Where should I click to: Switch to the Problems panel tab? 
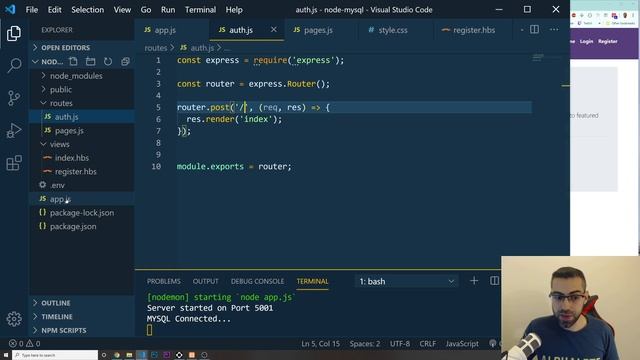[x=164, y=281]
